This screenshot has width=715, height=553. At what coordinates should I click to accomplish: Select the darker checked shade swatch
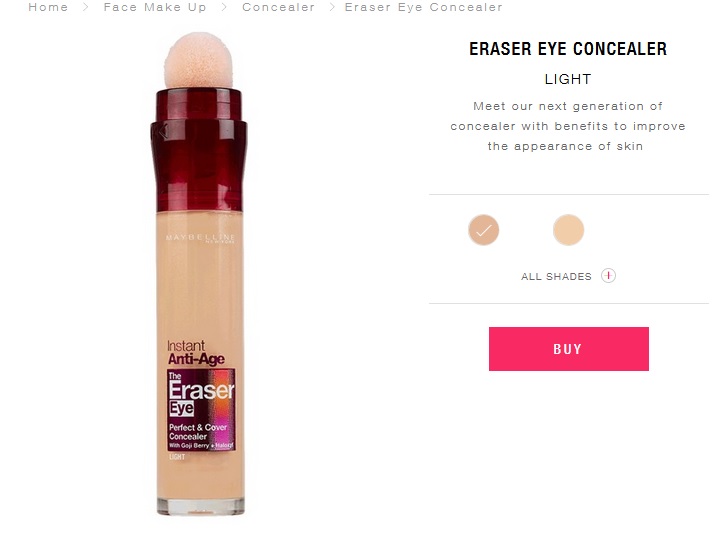(x=483, y=230)
